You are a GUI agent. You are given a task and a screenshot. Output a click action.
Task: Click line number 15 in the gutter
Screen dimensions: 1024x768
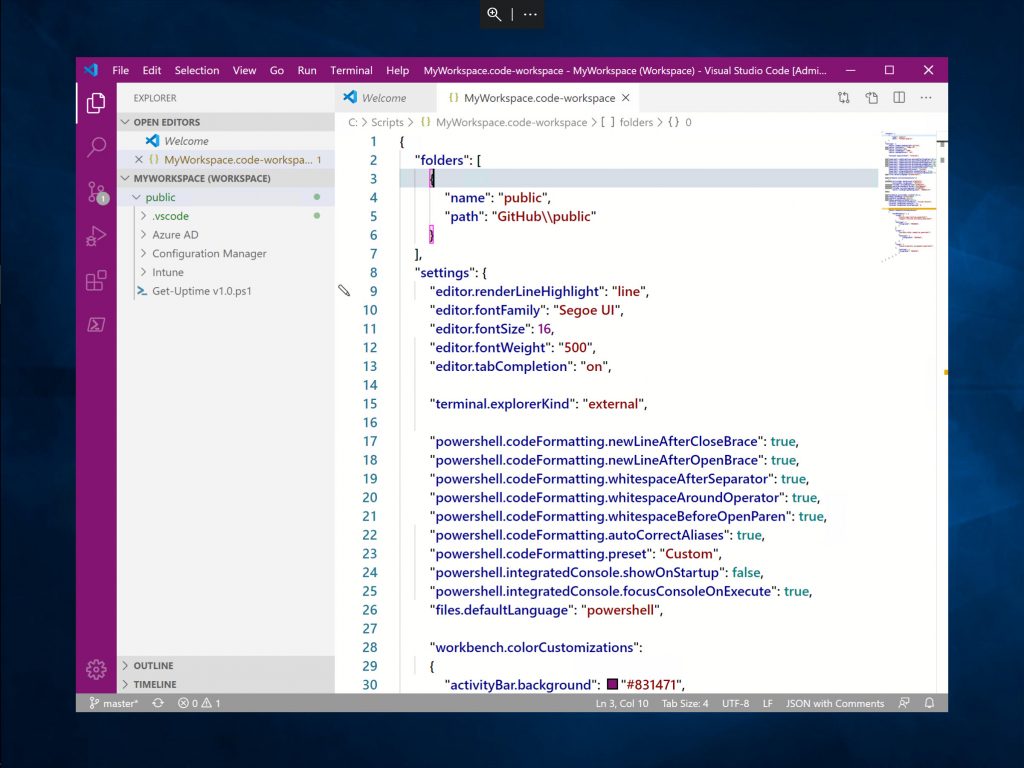[x=370, y=404]
